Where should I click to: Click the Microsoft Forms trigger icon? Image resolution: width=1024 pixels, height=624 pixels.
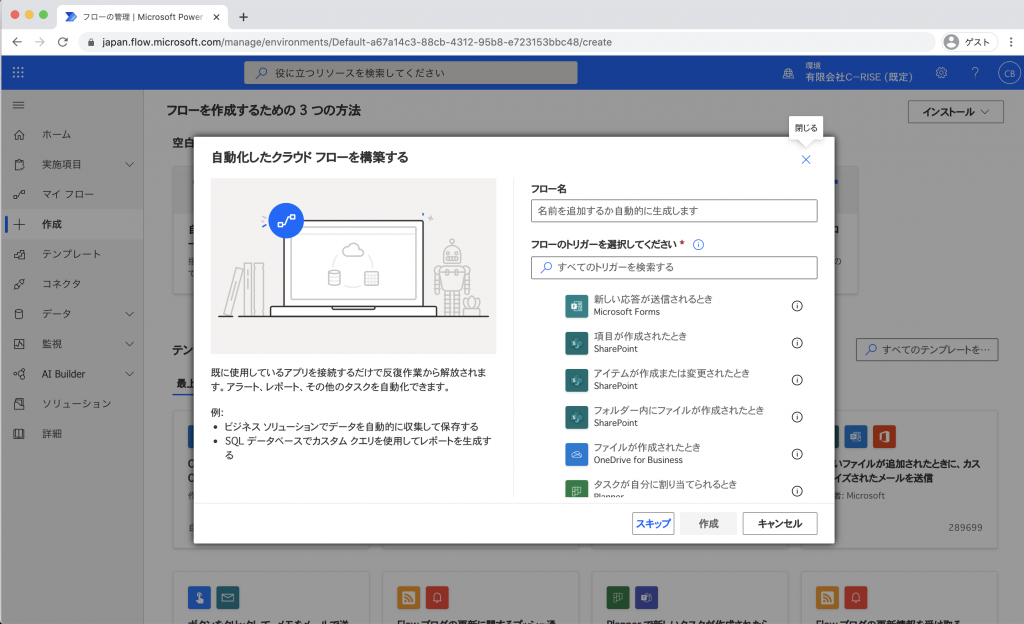point(577,306)
